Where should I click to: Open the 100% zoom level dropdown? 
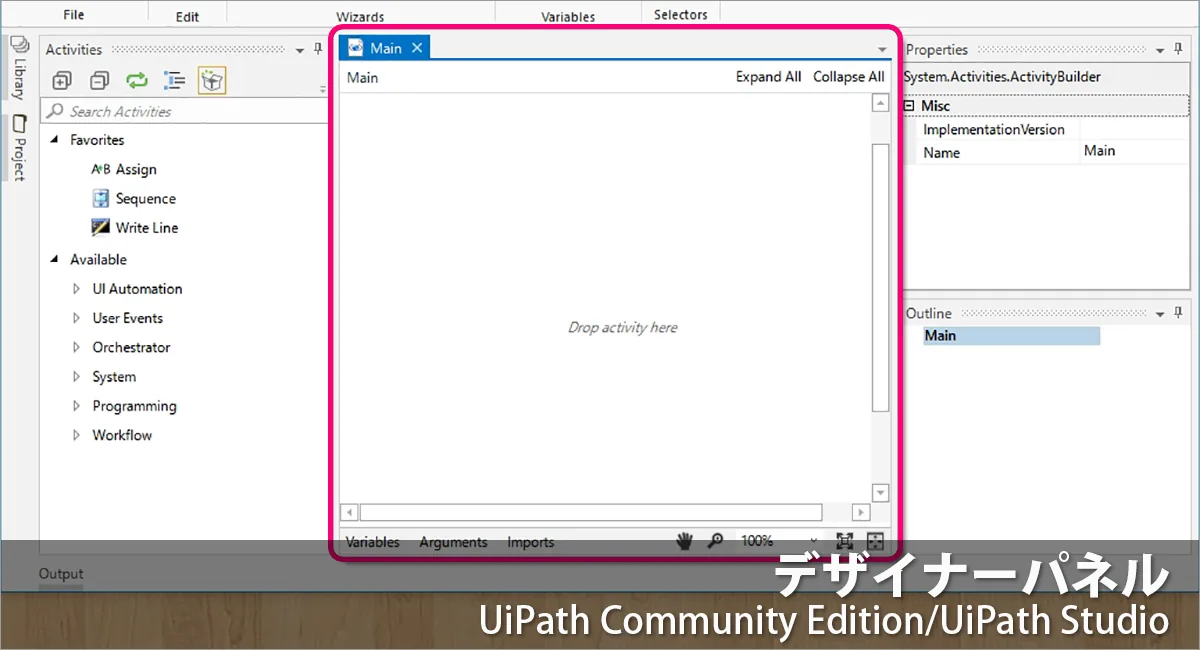coord(813,541)
